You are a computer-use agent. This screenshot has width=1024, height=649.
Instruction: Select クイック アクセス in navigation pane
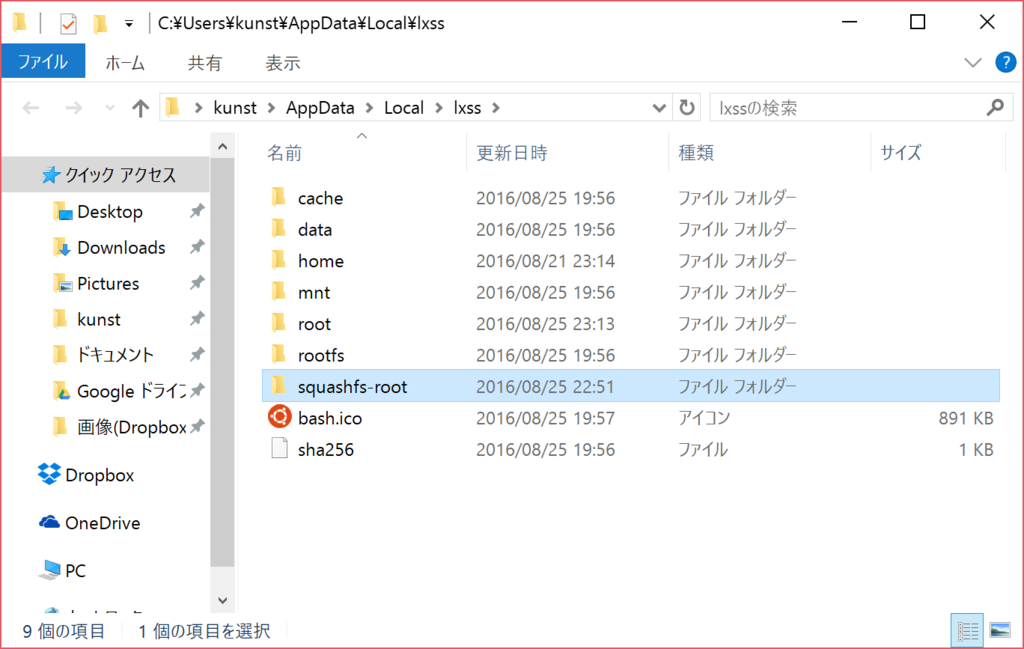108,175
